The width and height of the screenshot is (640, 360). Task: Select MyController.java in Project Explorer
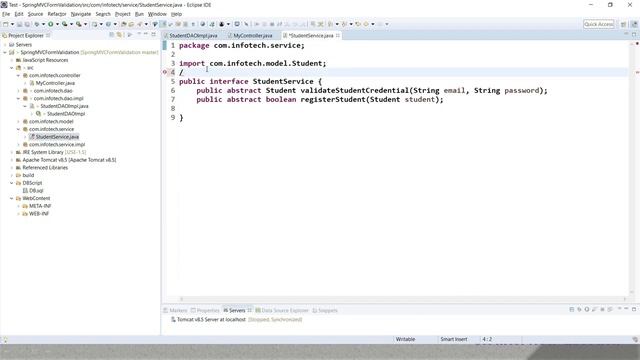pos(55,83)
